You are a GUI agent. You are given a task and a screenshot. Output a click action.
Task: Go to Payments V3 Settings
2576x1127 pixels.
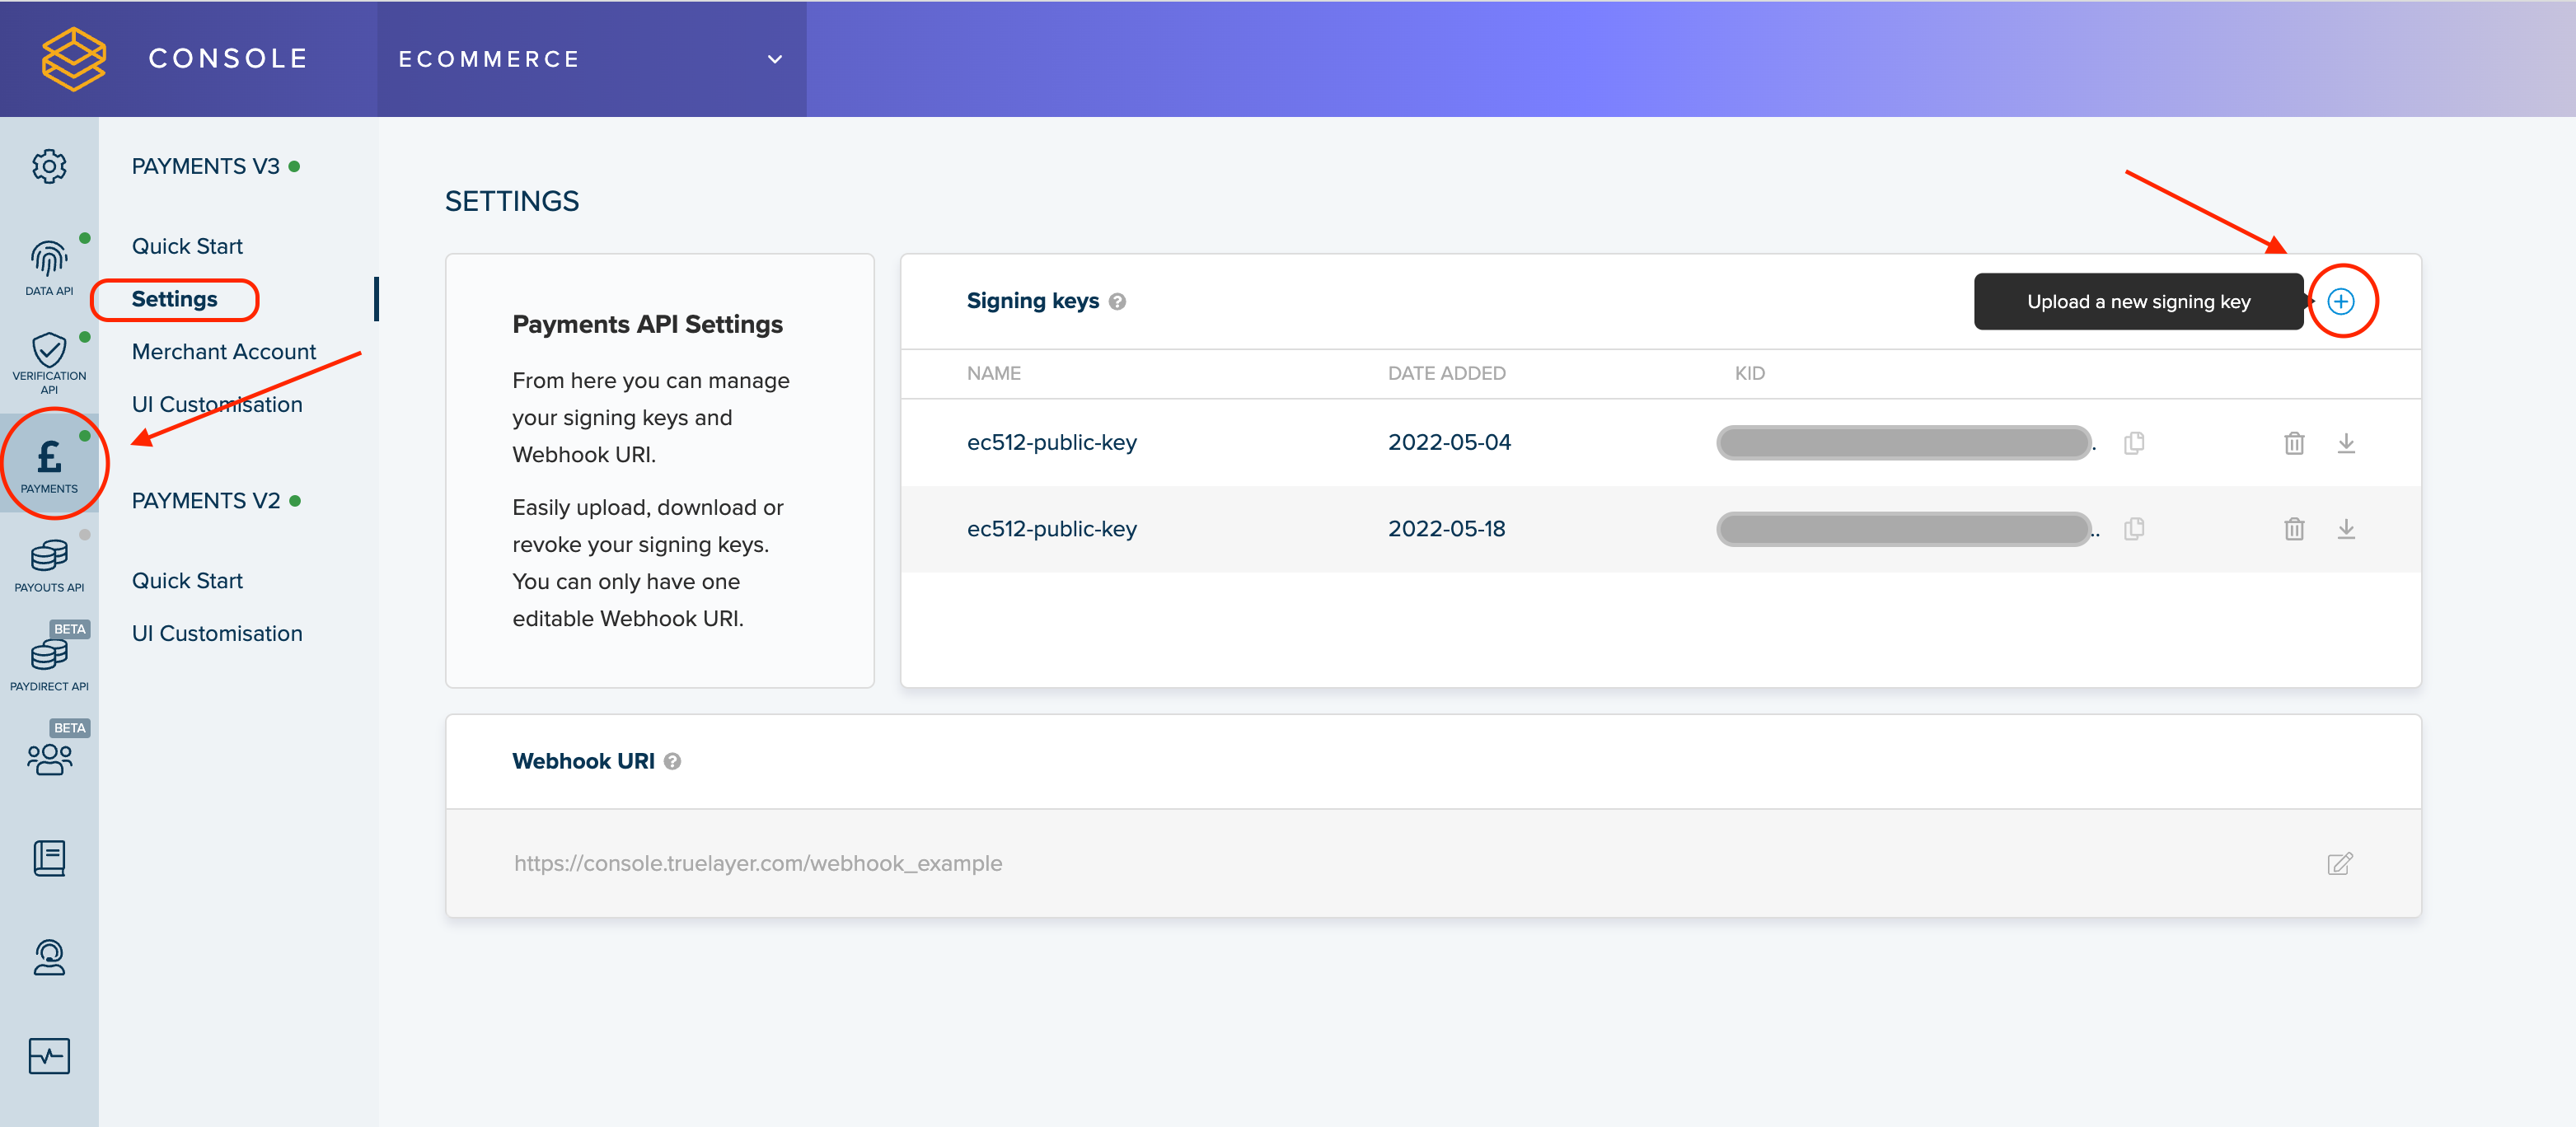174,299
